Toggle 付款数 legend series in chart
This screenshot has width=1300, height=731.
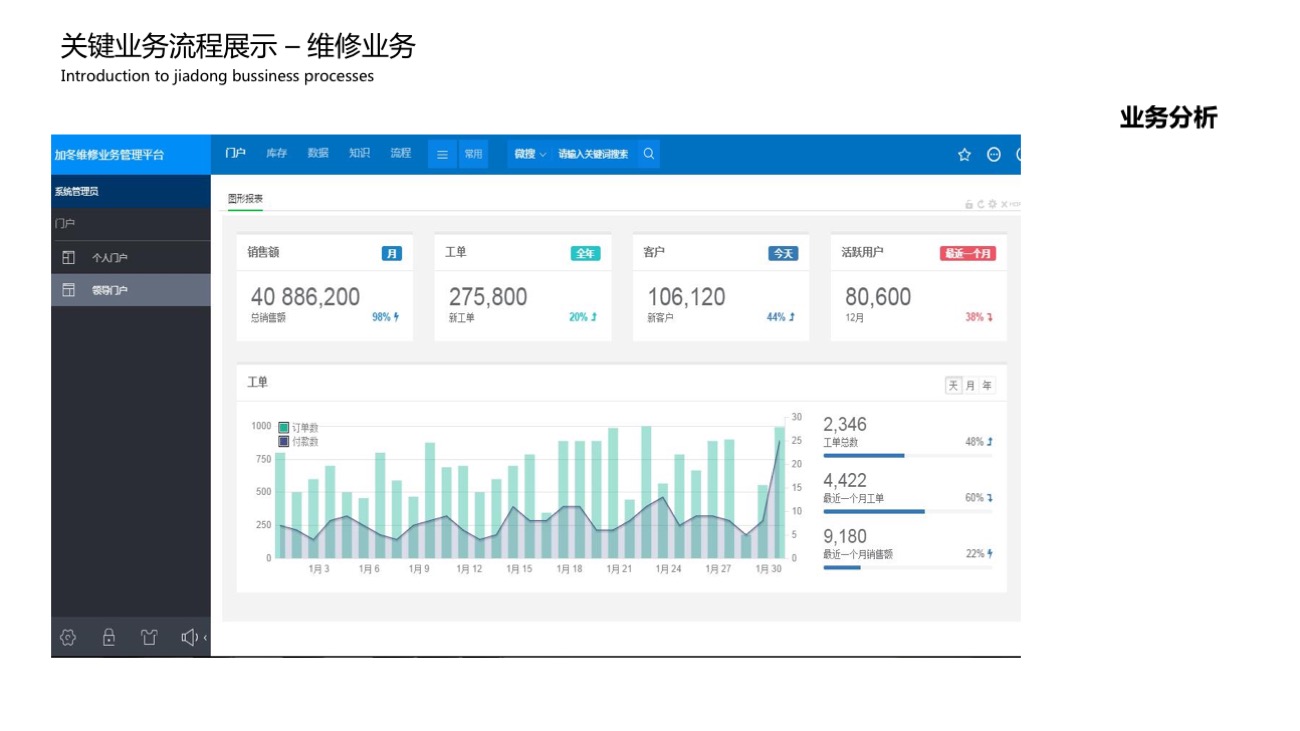click(x=297, y=441)
